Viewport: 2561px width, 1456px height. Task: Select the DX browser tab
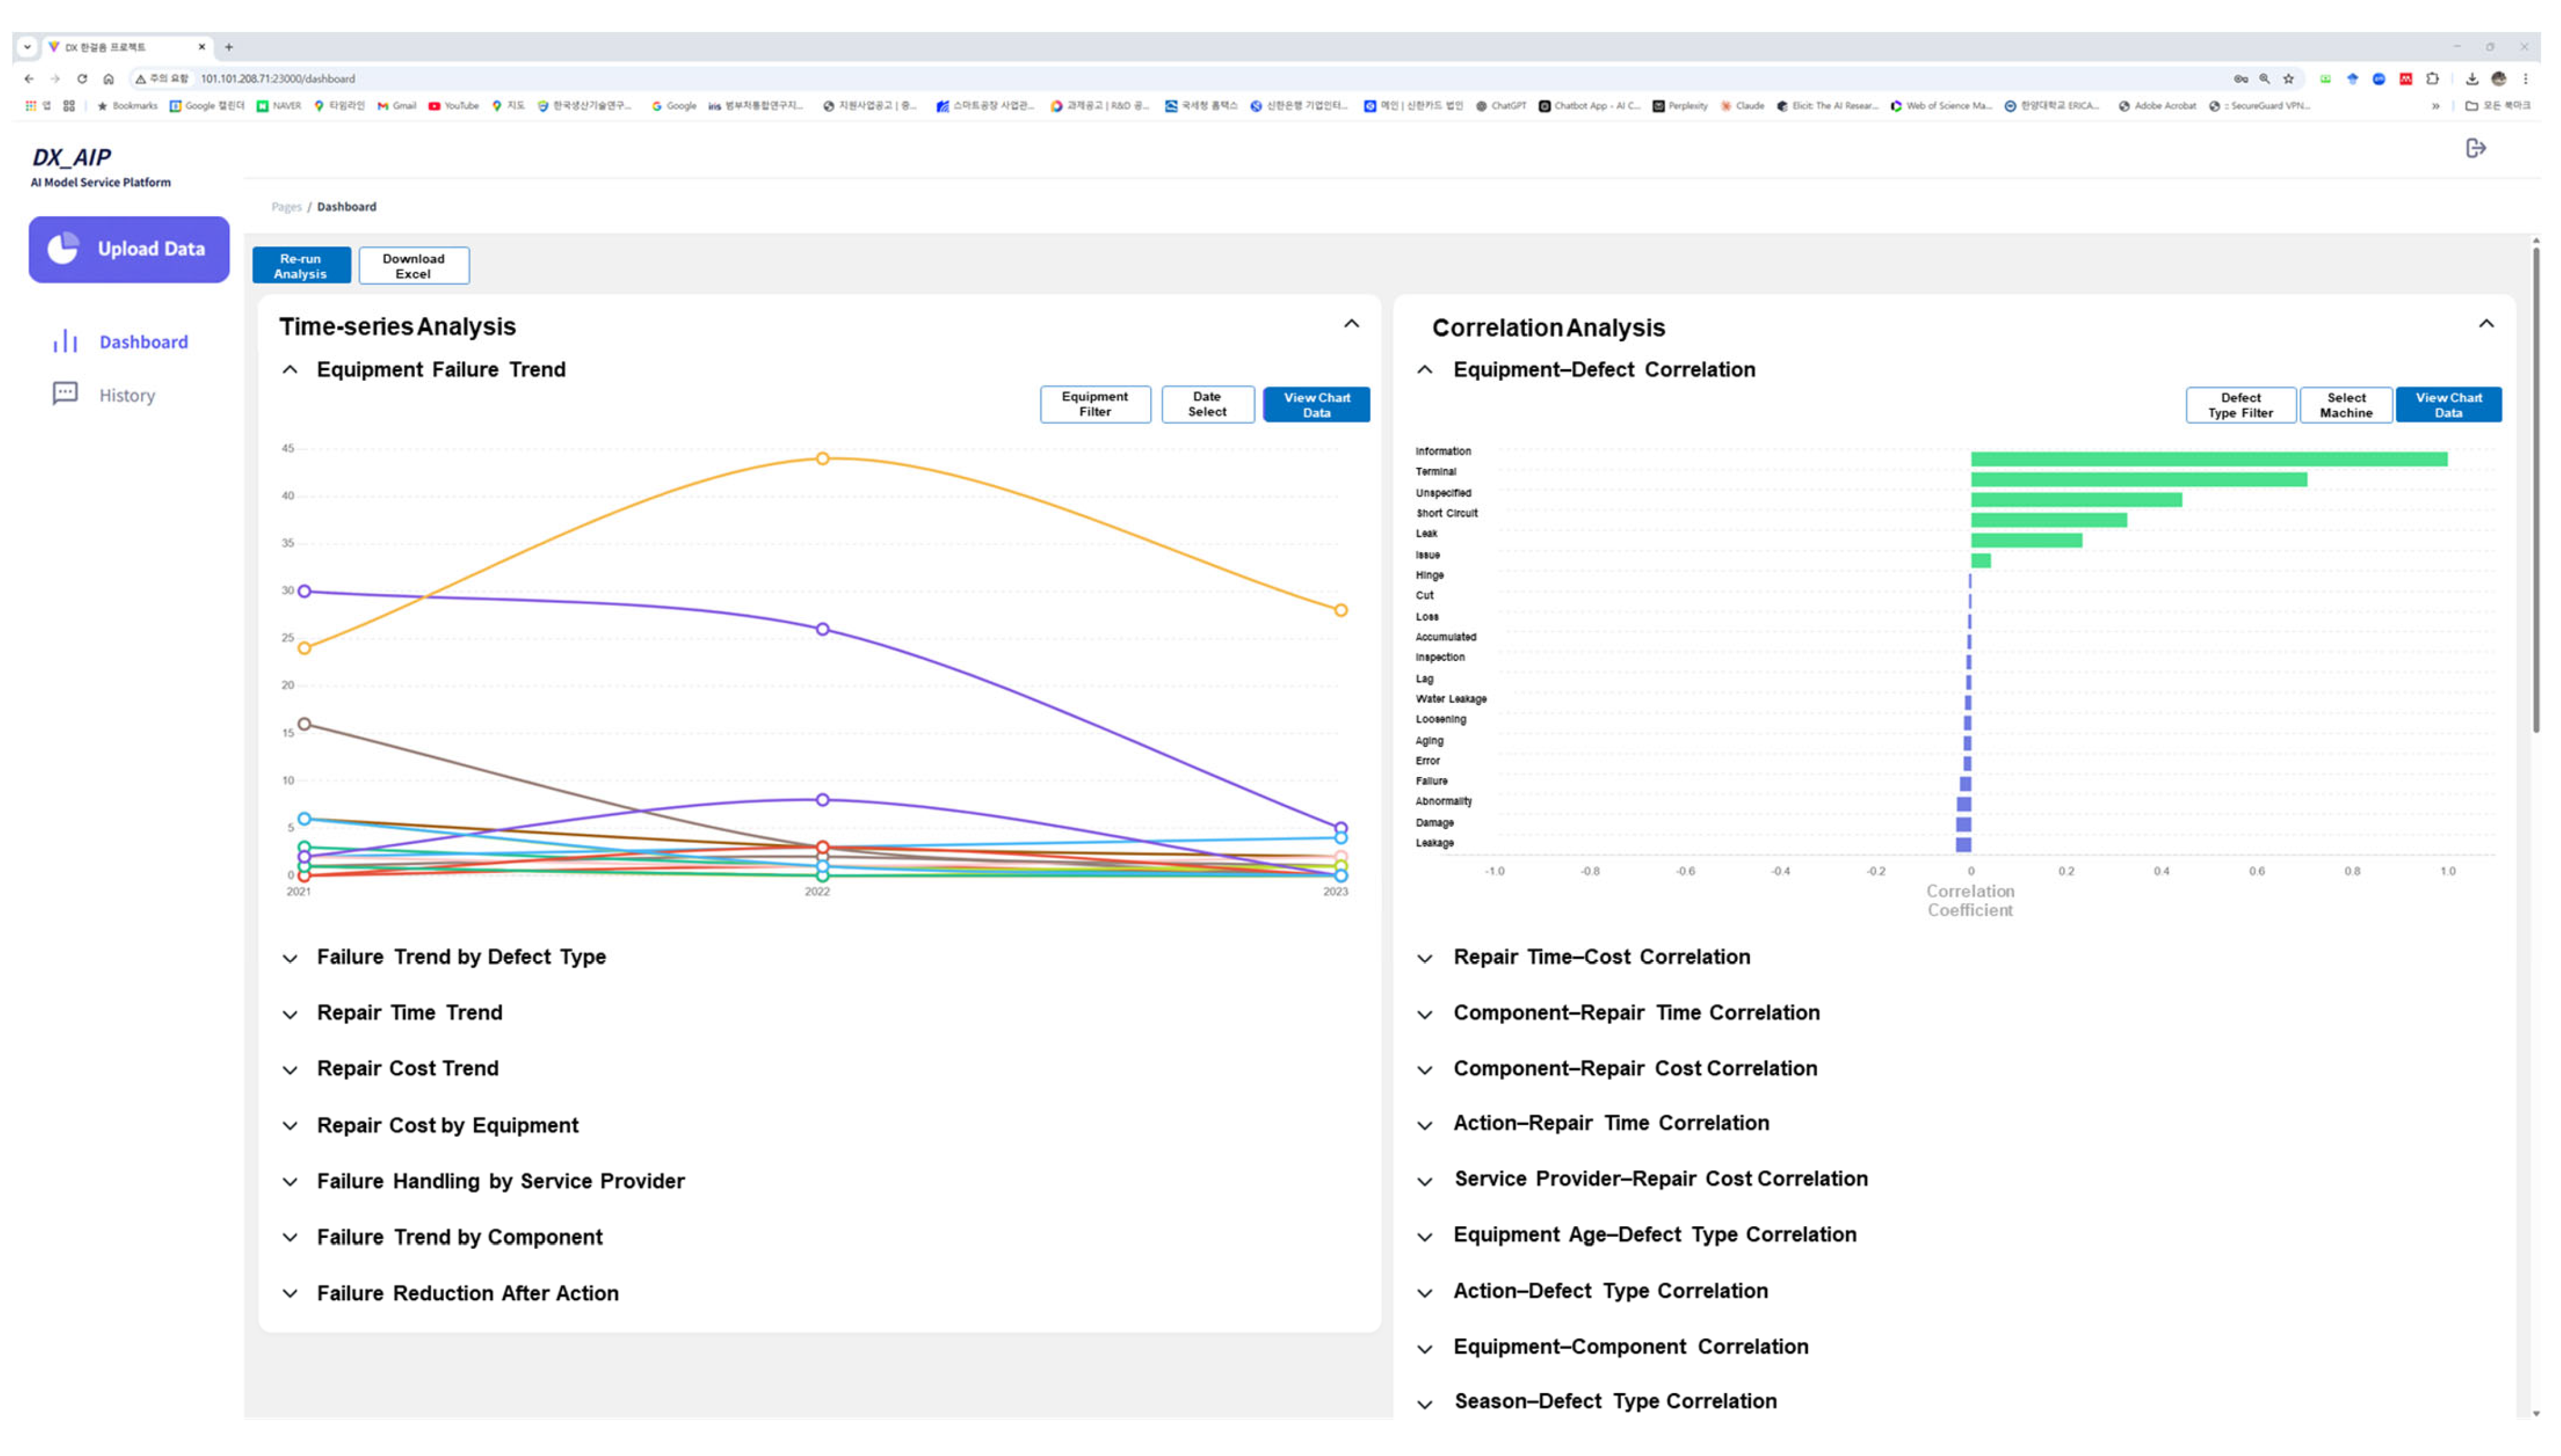tap(126, 47)
